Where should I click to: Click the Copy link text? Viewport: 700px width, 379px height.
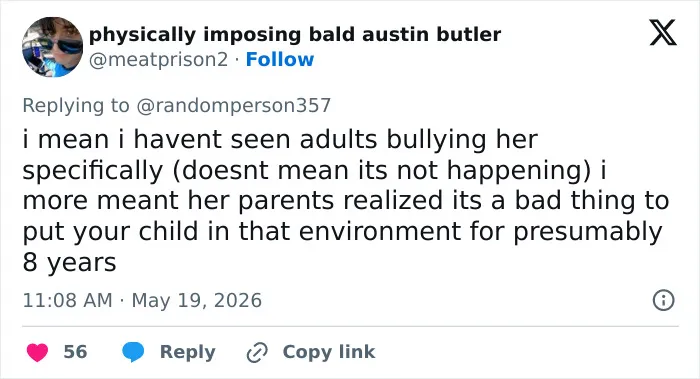[329, 352]
